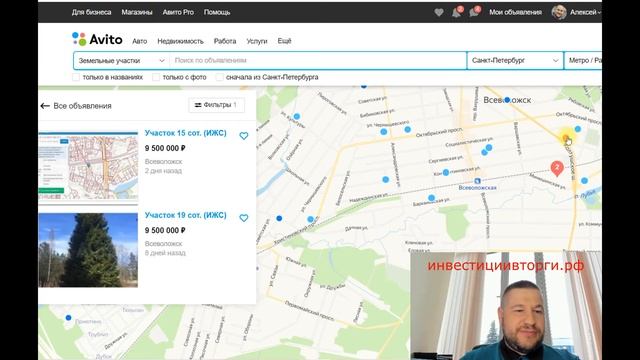Screen dimensions: 640x360
Task: Click the map marker on Константиновская ул.
Action: coord(446,172)
